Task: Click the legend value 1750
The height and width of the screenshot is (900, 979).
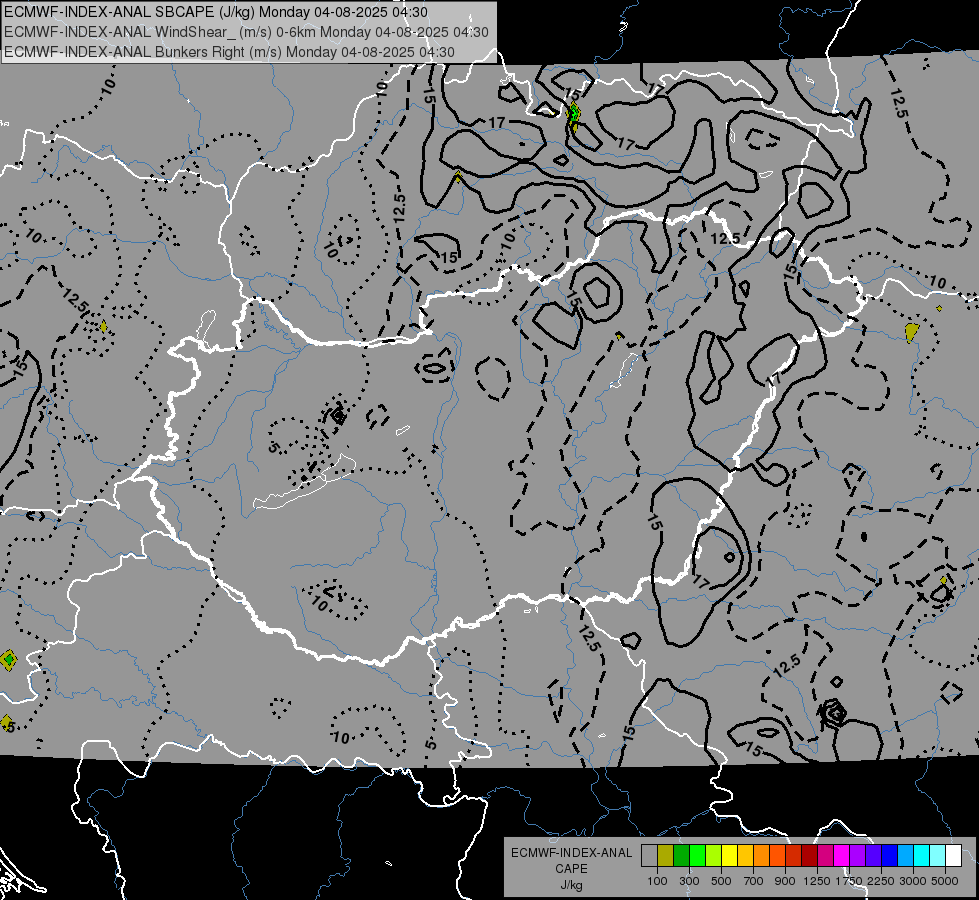Action: pyautogui.click(x=849, y=881)
